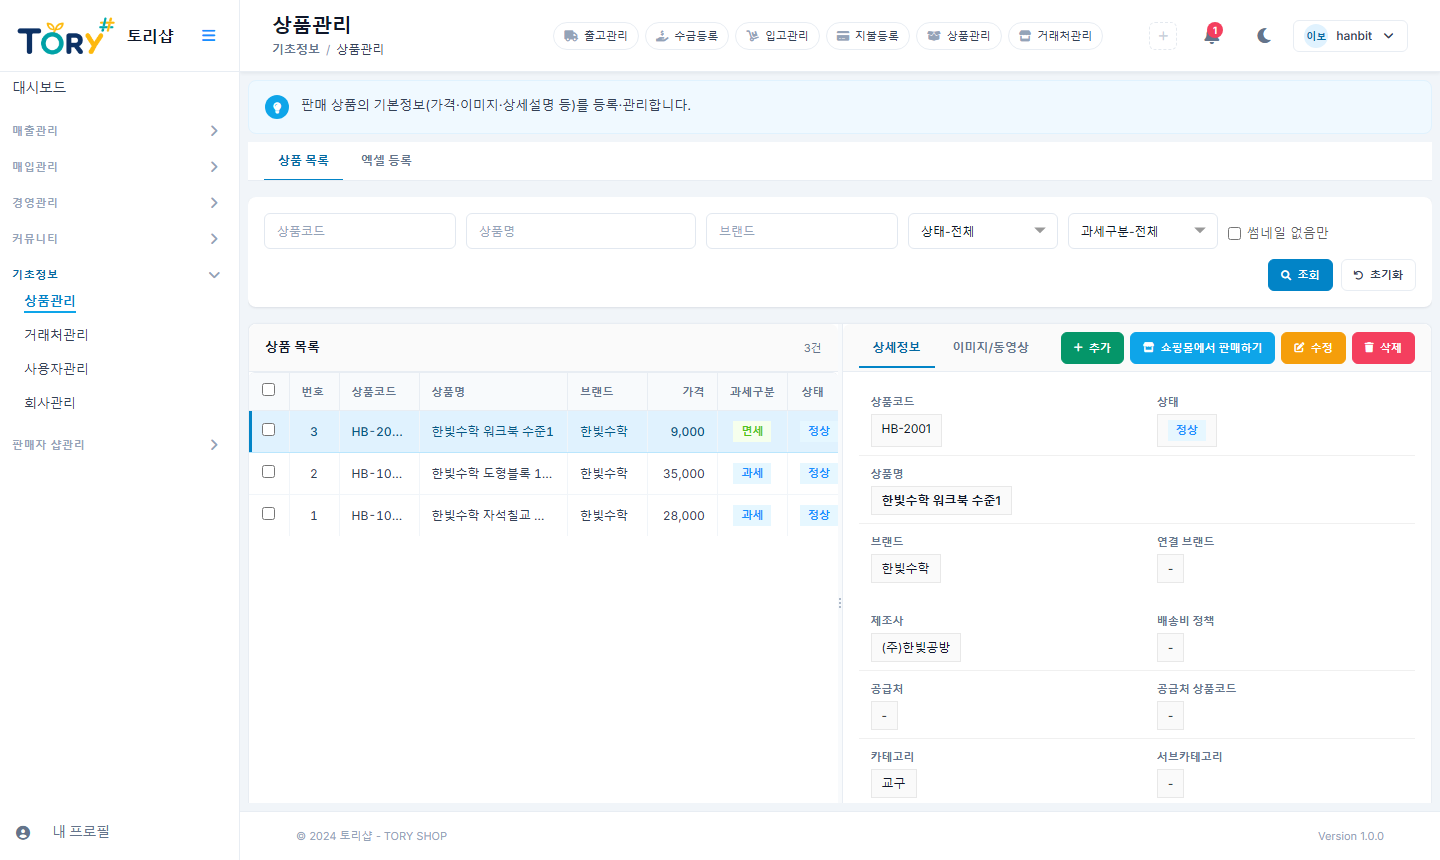Open 거래처관리 shortcut in header
Viewport: 1440px width, 860px height.
coord(1055,36)
